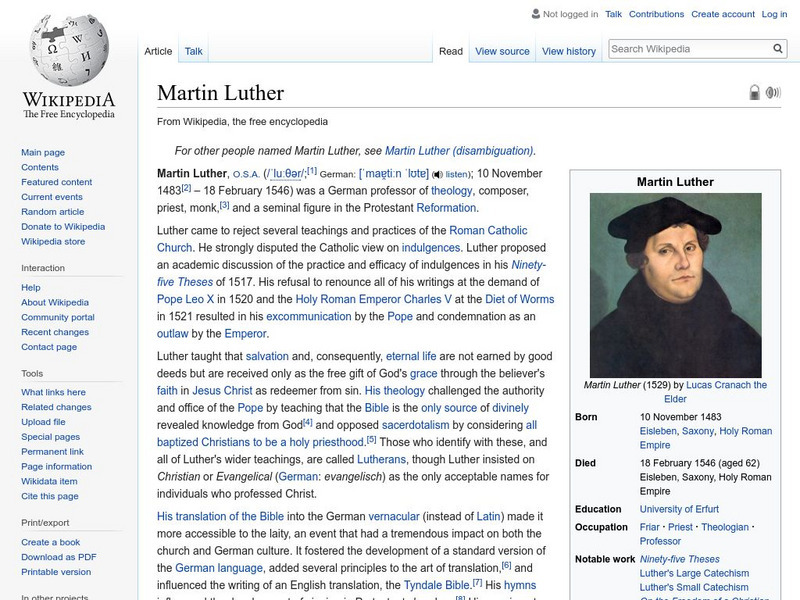The width and height of the screenshot is (800, 600).
Task: Click footnote reference [4] after 'from God'
Action: click(x=308, y=422)
